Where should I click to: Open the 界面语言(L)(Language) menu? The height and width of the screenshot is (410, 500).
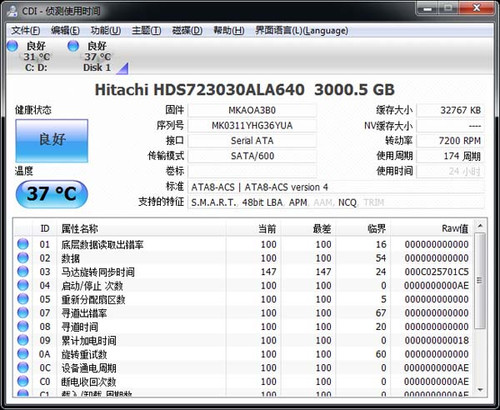(x=302, y=31)
